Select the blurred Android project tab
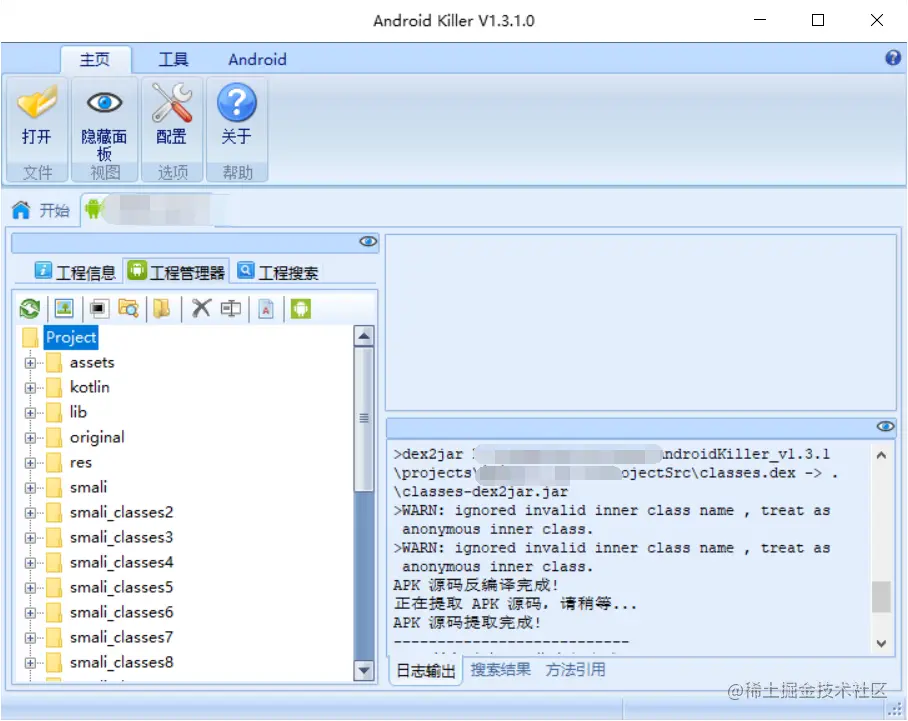Viewport: 908px width, 721px height. click(153, 209)
